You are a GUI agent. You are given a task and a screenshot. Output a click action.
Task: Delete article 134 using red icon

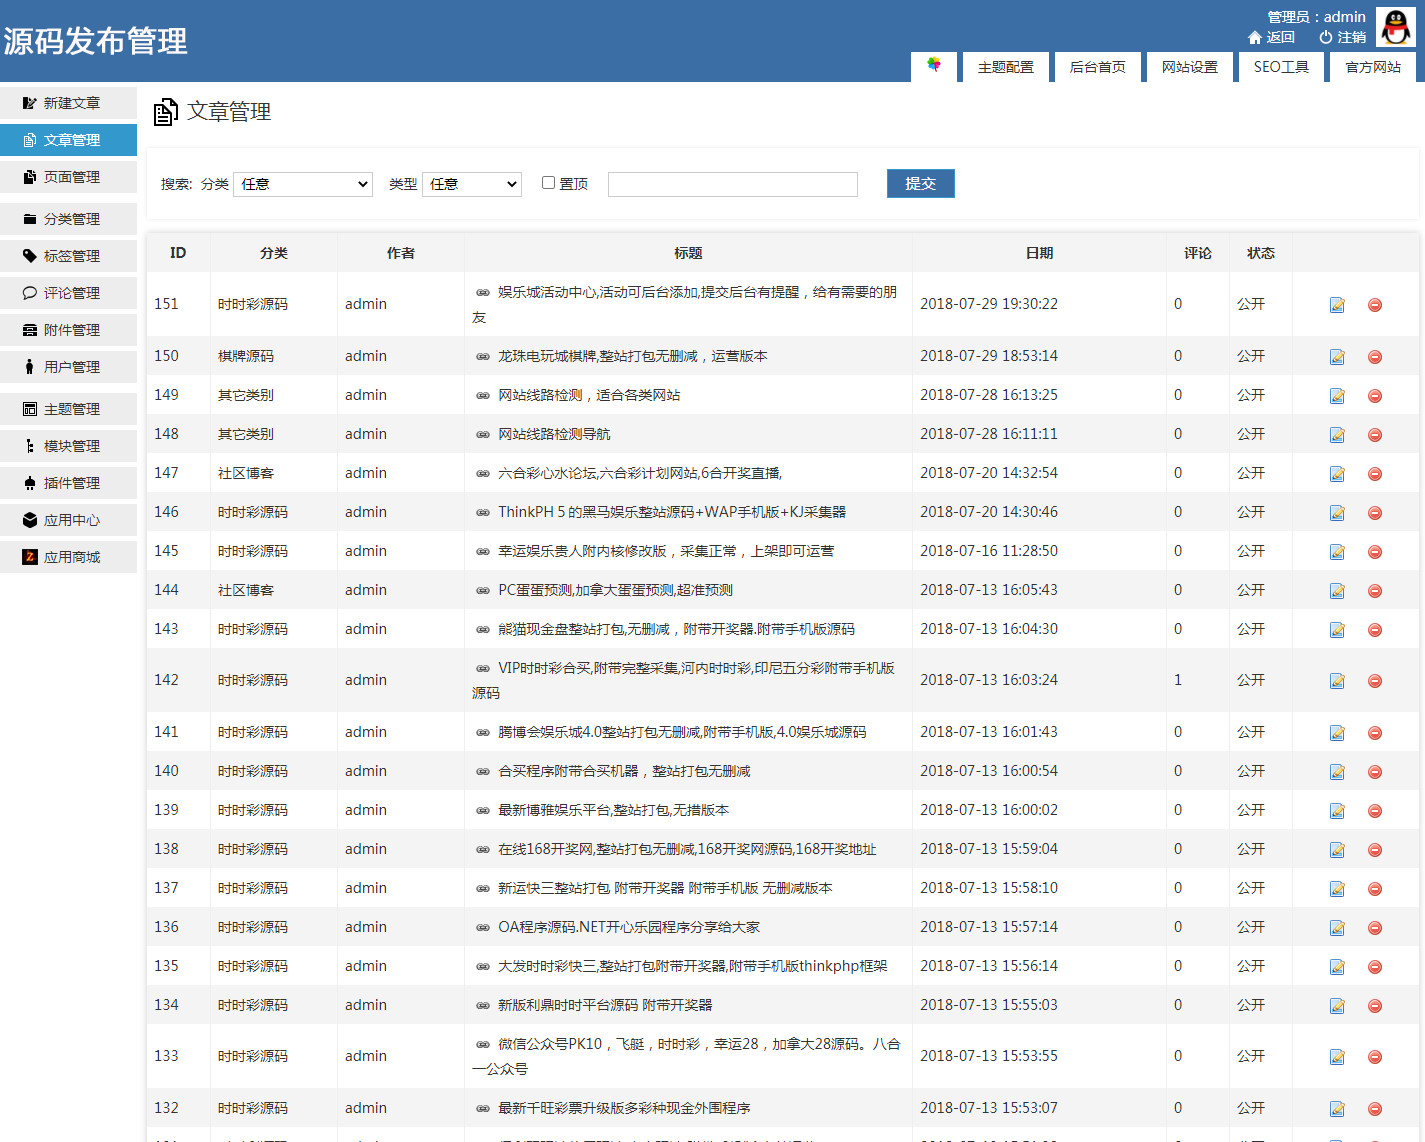[1375, 1006]
